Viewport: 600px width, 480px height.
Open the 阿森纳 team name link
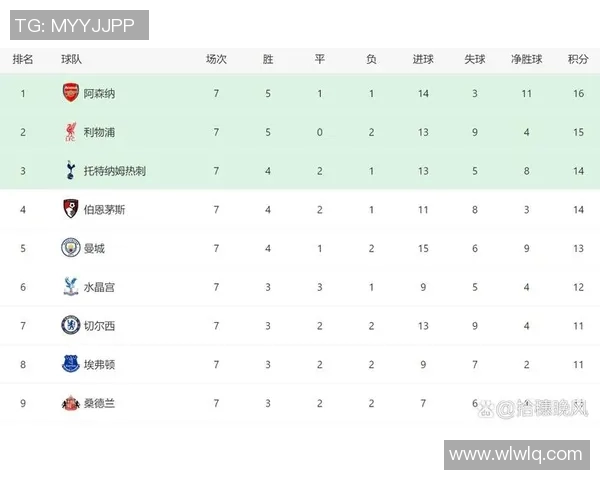[99, 93]
